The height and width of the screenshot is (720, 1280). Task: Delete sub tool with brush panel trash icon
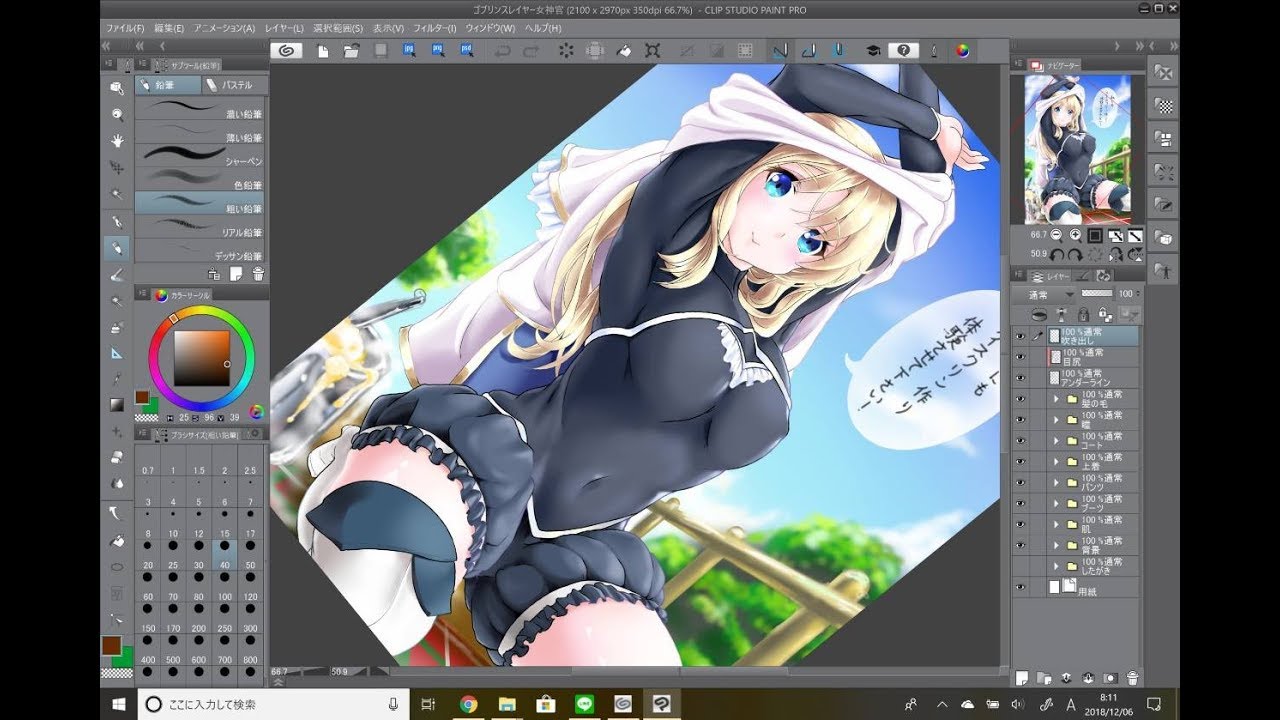[258, 273]
